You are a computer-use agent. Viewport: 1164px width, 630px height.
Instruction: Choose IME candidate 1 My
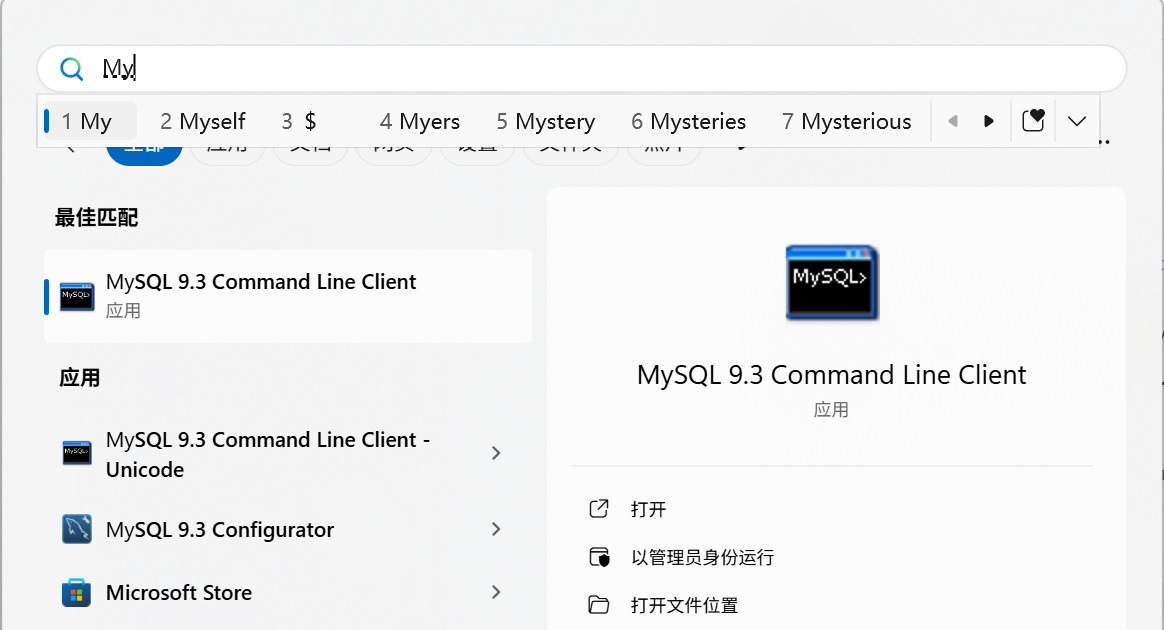pyautogui.click(x=91, y=121)
